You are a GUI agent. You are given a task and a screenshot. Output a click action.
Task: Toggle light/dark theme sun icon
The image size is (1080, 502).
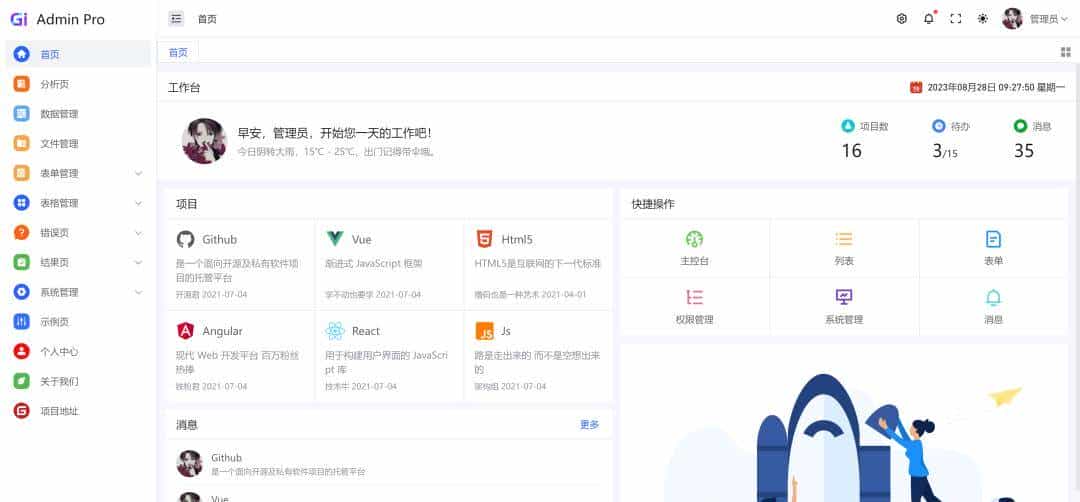983,19
